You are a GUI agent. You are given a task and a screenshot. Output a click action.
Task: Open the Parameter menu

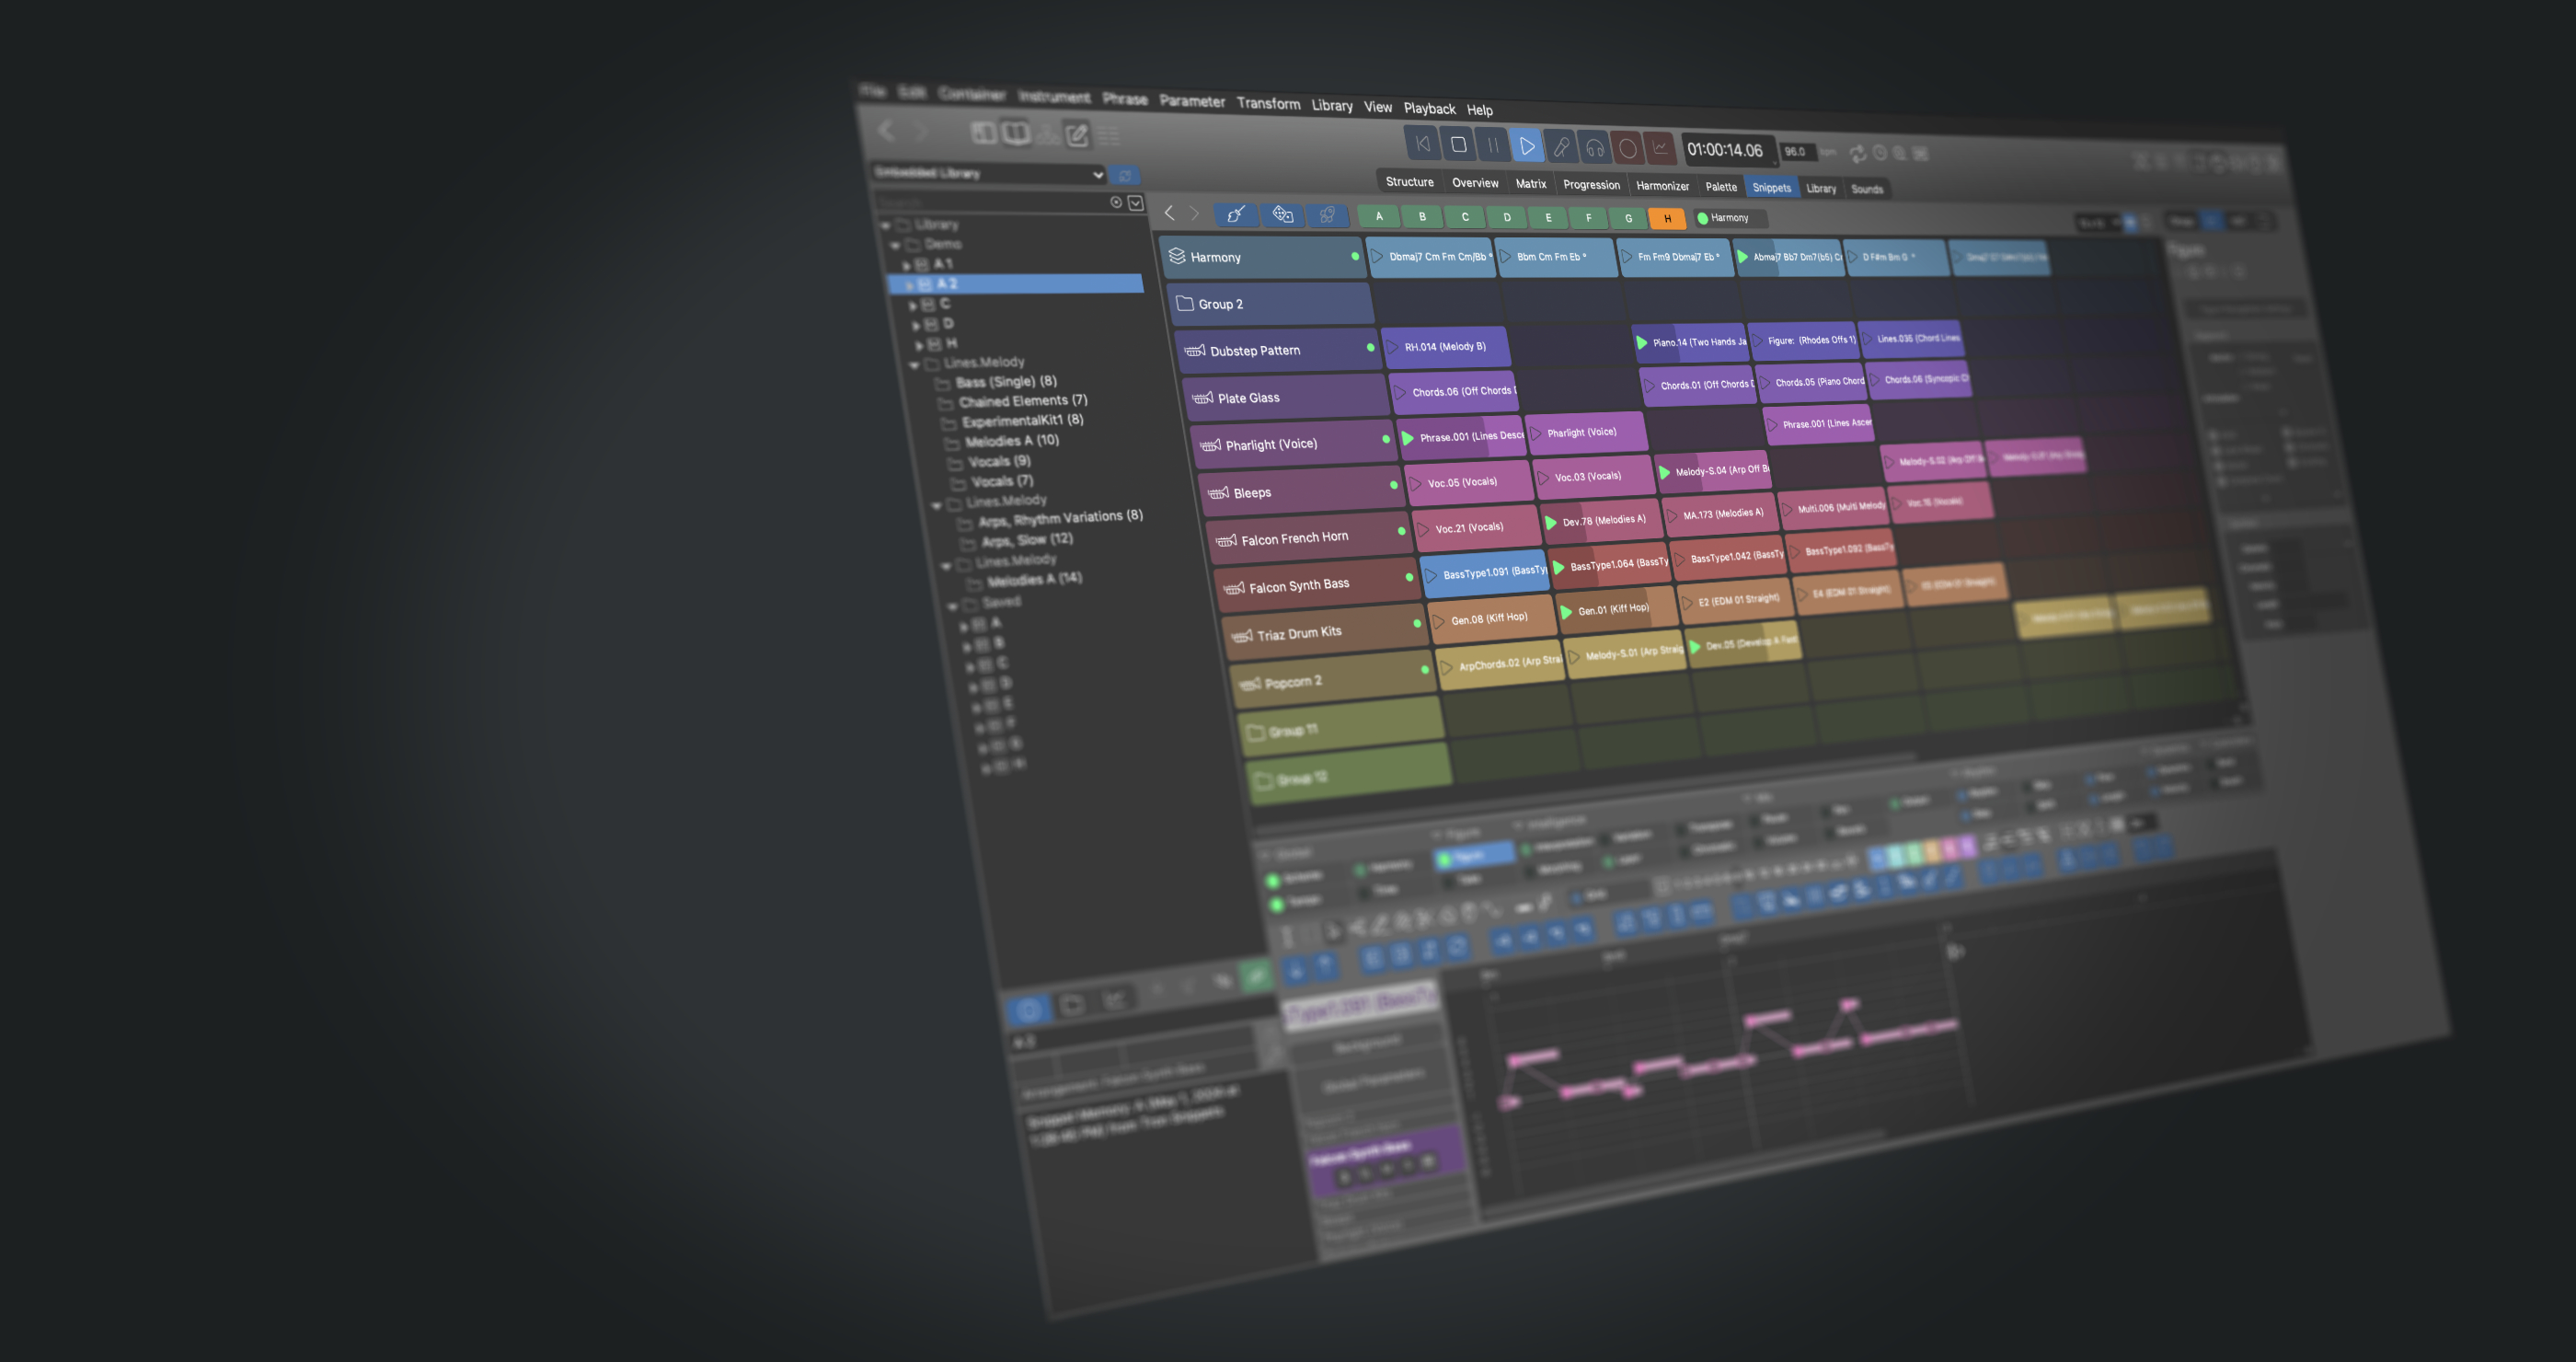pos(1192,101)
